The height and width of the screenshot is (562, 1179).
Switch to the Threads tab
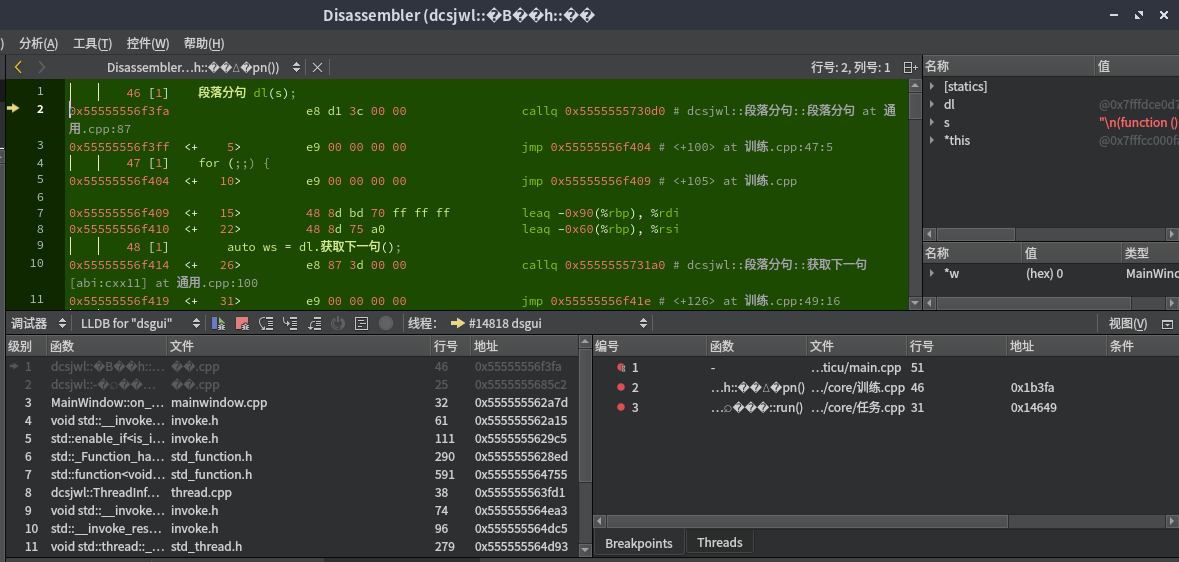(720, 542)
